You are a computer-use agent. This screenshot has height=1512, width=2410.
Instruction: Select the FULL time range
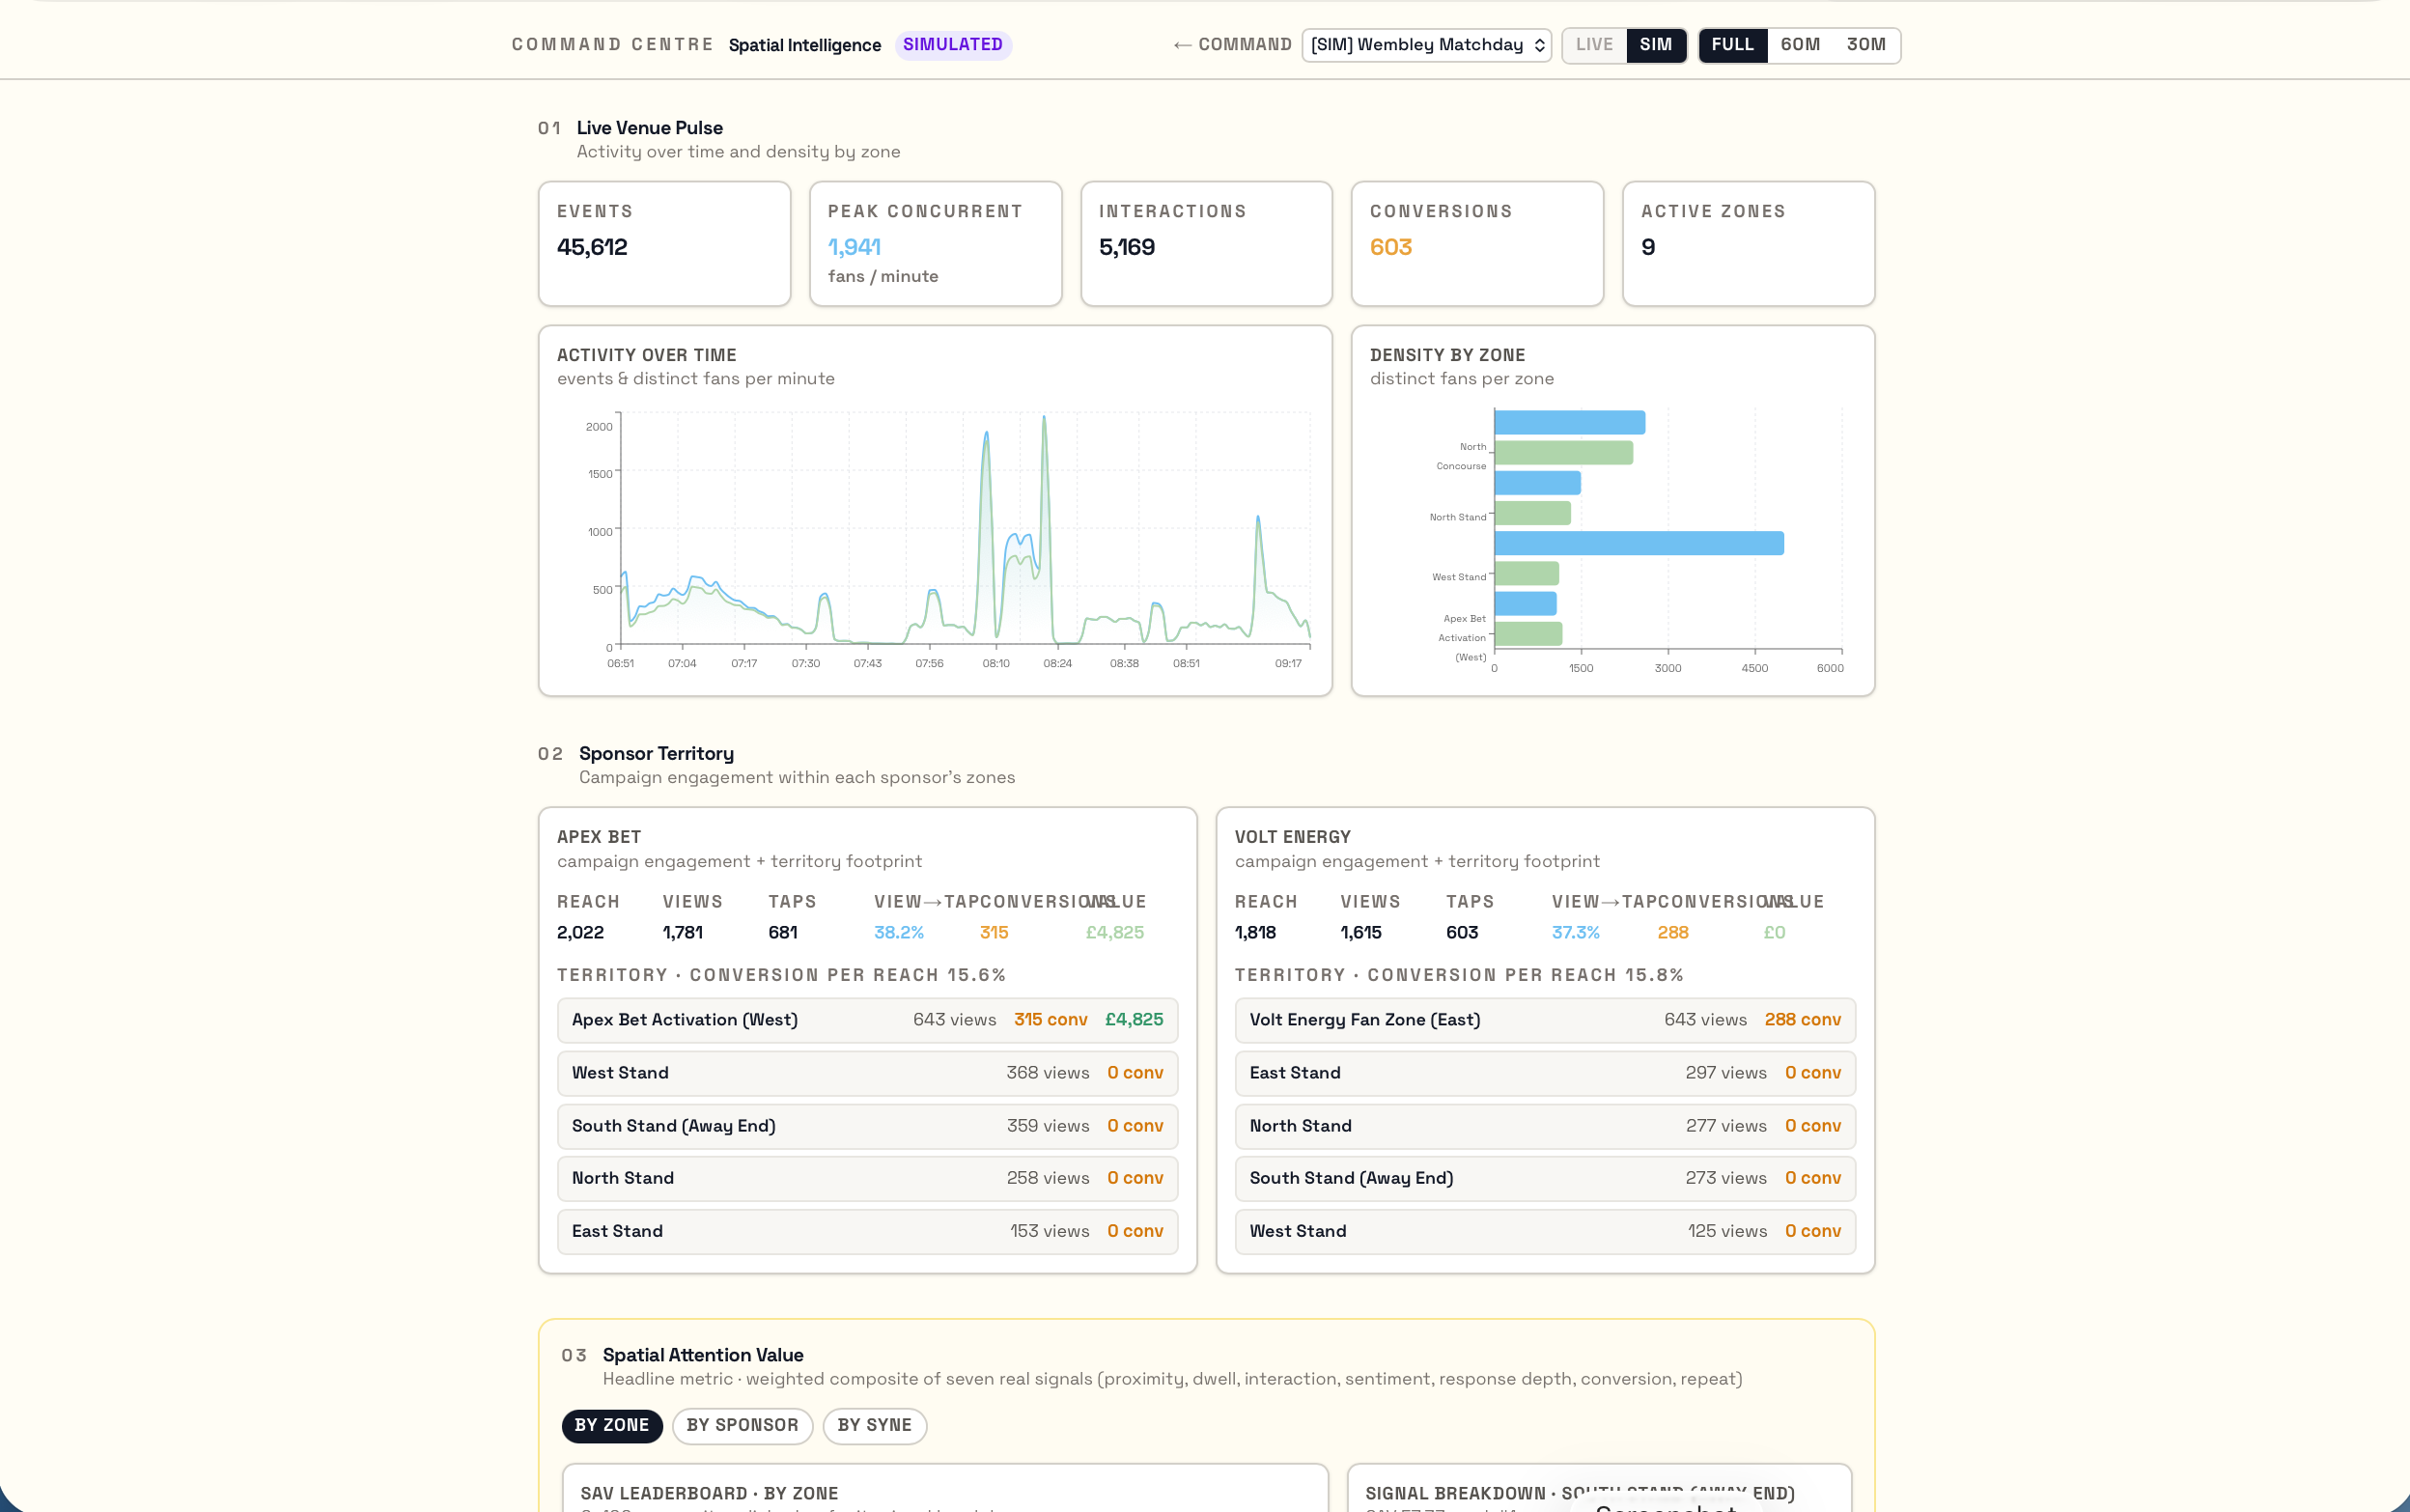[x=1732, y=45]
